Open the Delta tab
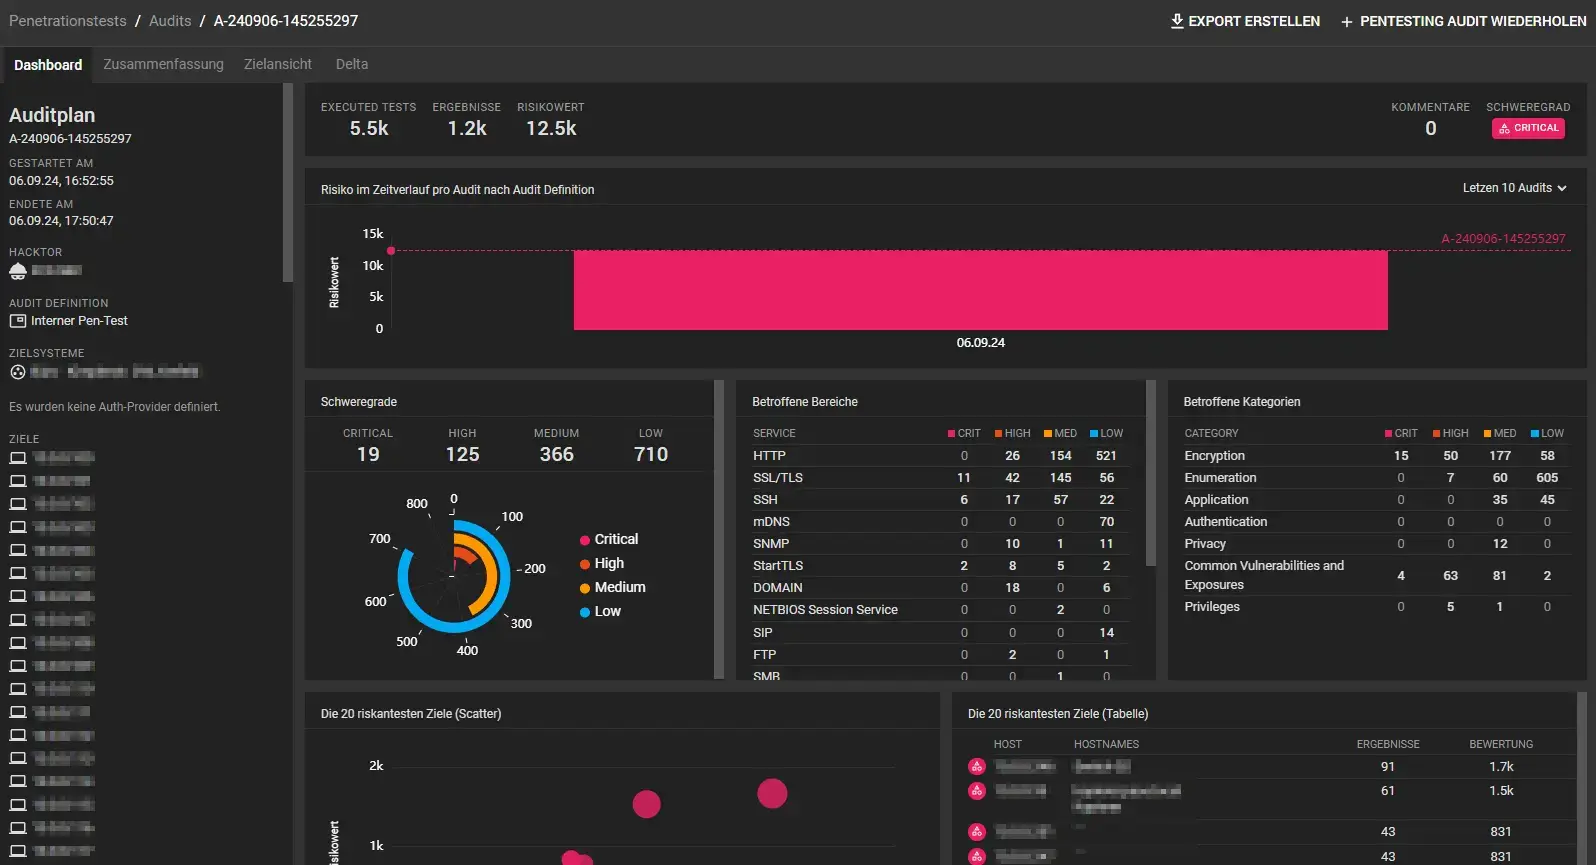Viewport: 1596px width, 865px height. tap(352, 65)
